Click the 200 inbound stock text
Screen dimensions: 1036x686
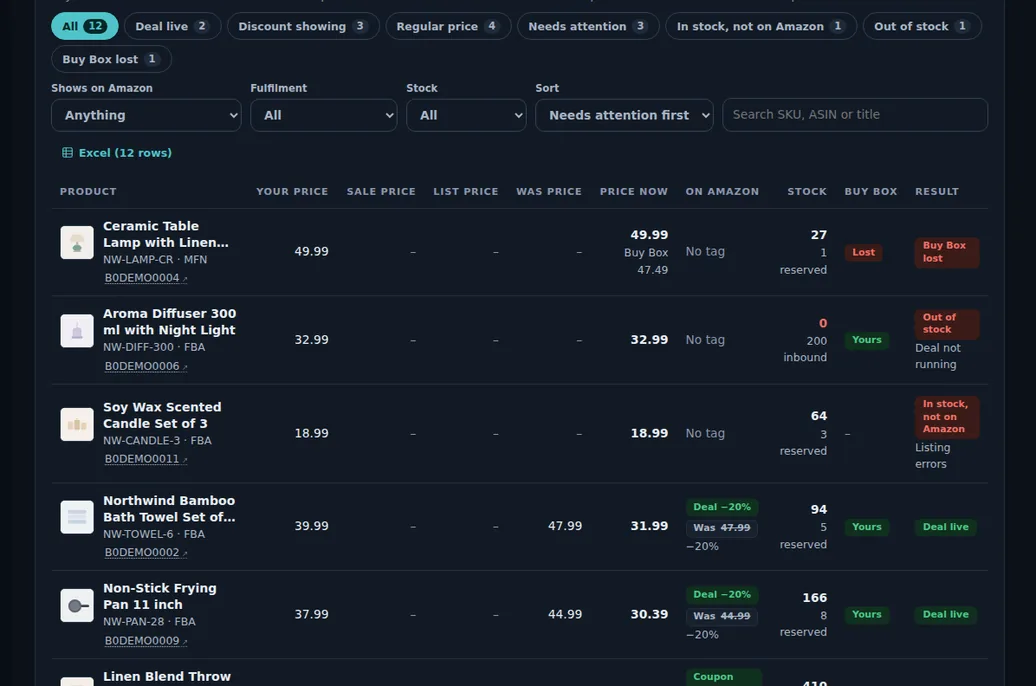click(x=805, y=349)
